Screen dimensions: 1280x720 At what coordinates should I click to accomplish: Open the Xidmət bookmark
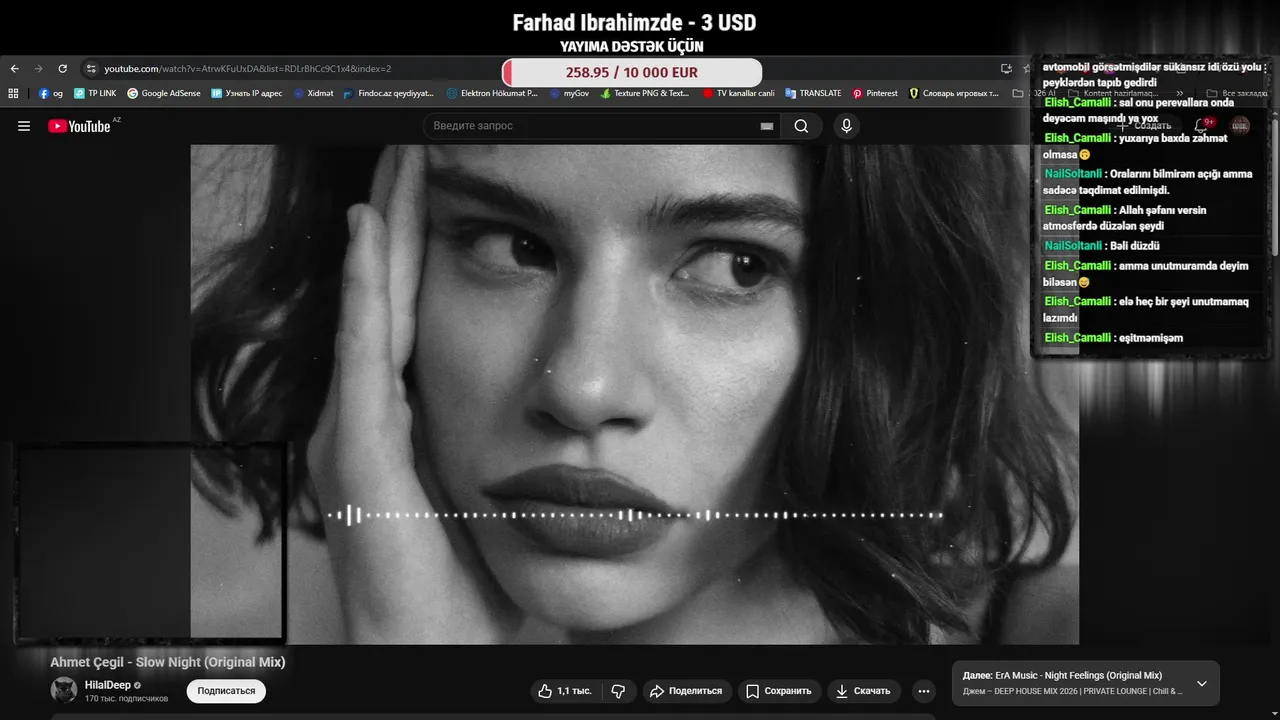314,93
